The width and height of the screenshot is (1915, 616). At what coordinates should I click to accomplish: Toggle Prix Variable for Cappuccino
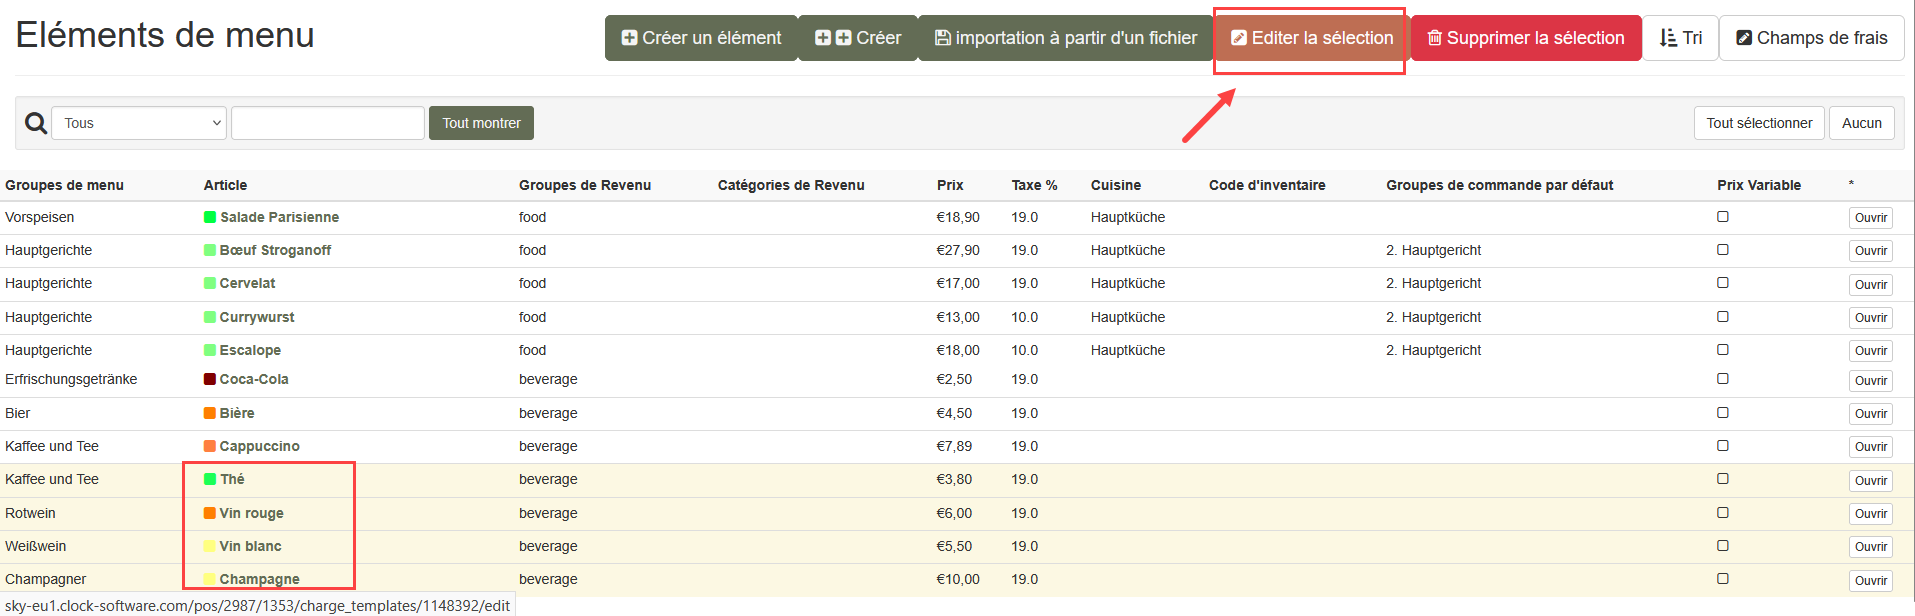point(1723,445)
